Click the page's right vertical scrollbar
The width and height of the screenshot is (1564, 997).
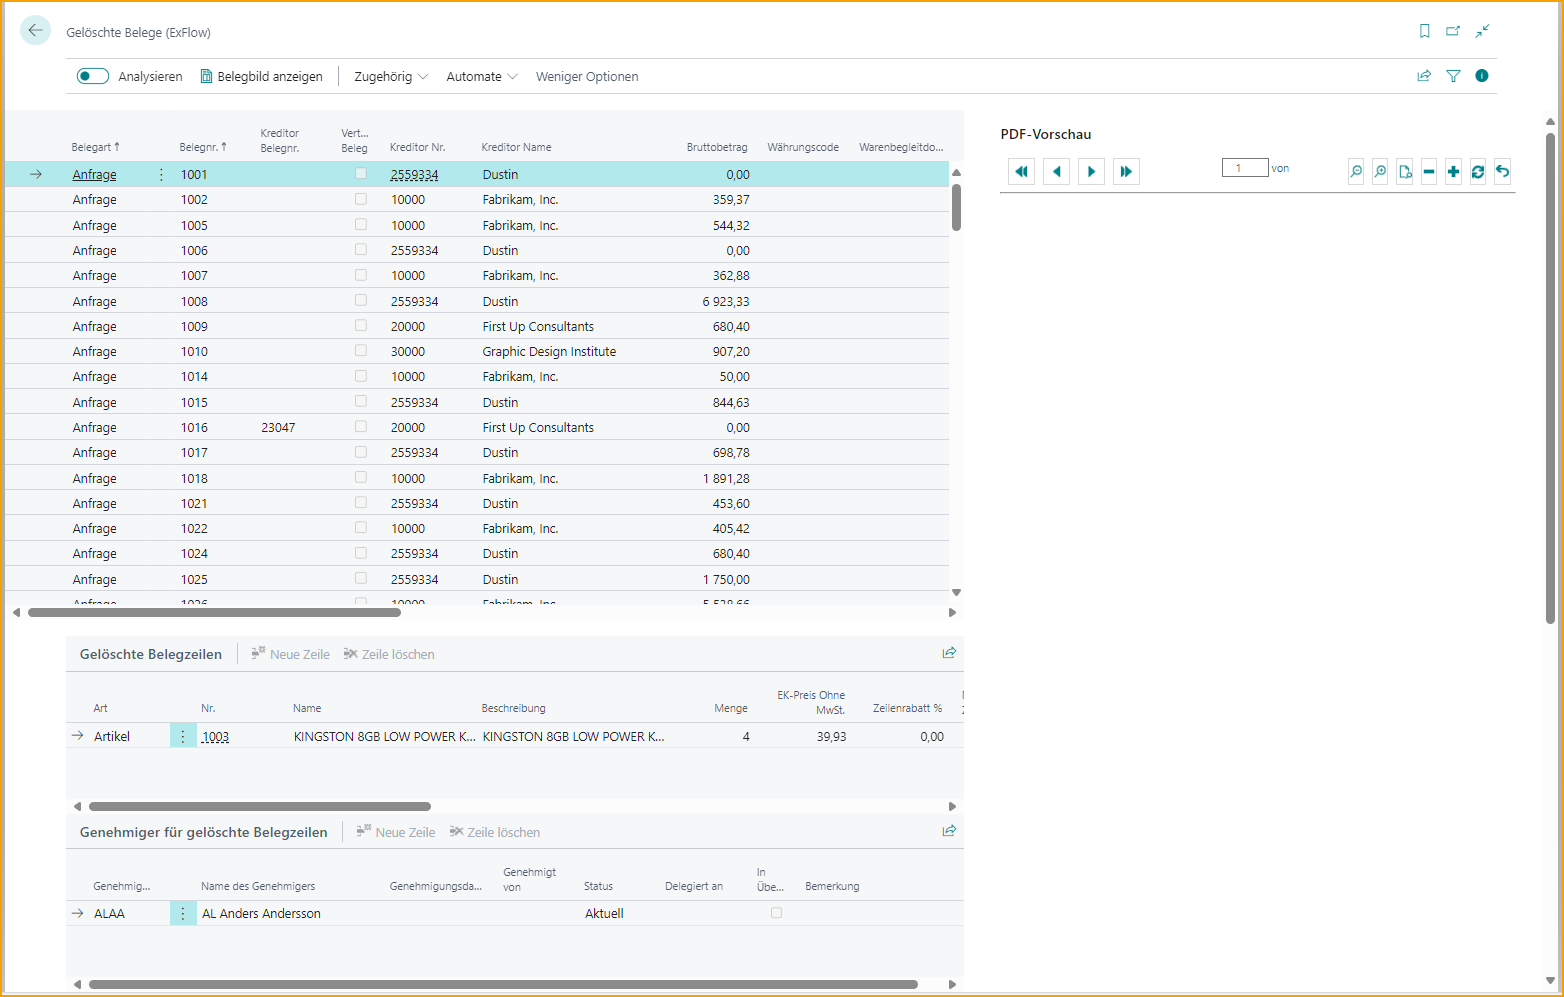point(1551,378)
